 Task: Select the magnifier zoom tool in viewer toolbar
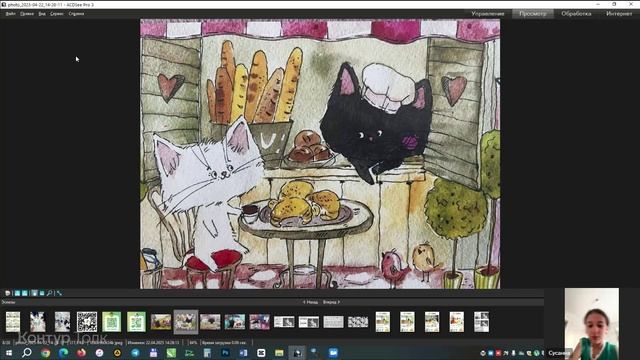(49, 293)
